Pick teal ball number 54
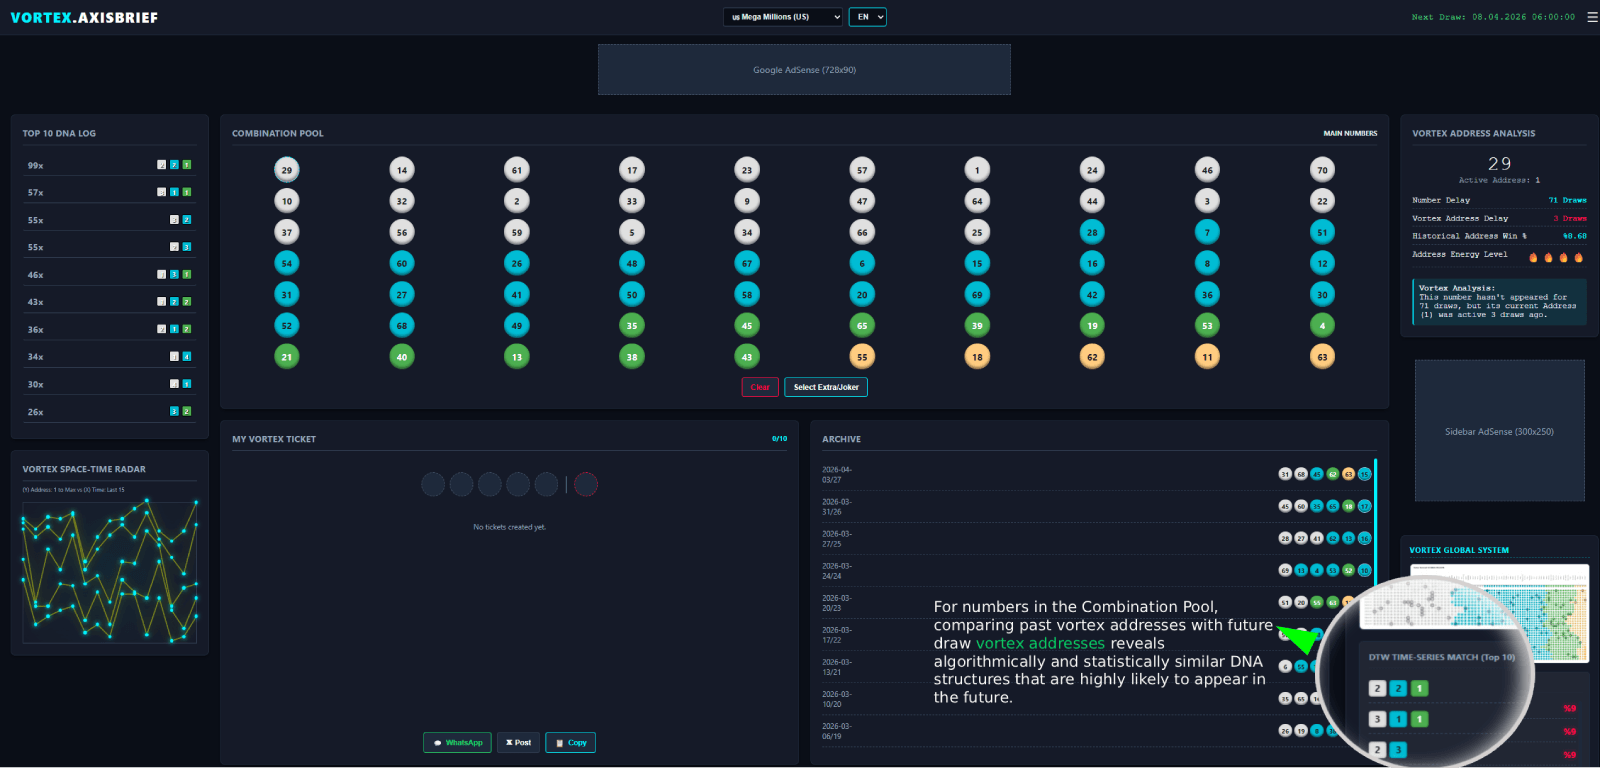 click(287, 263)
